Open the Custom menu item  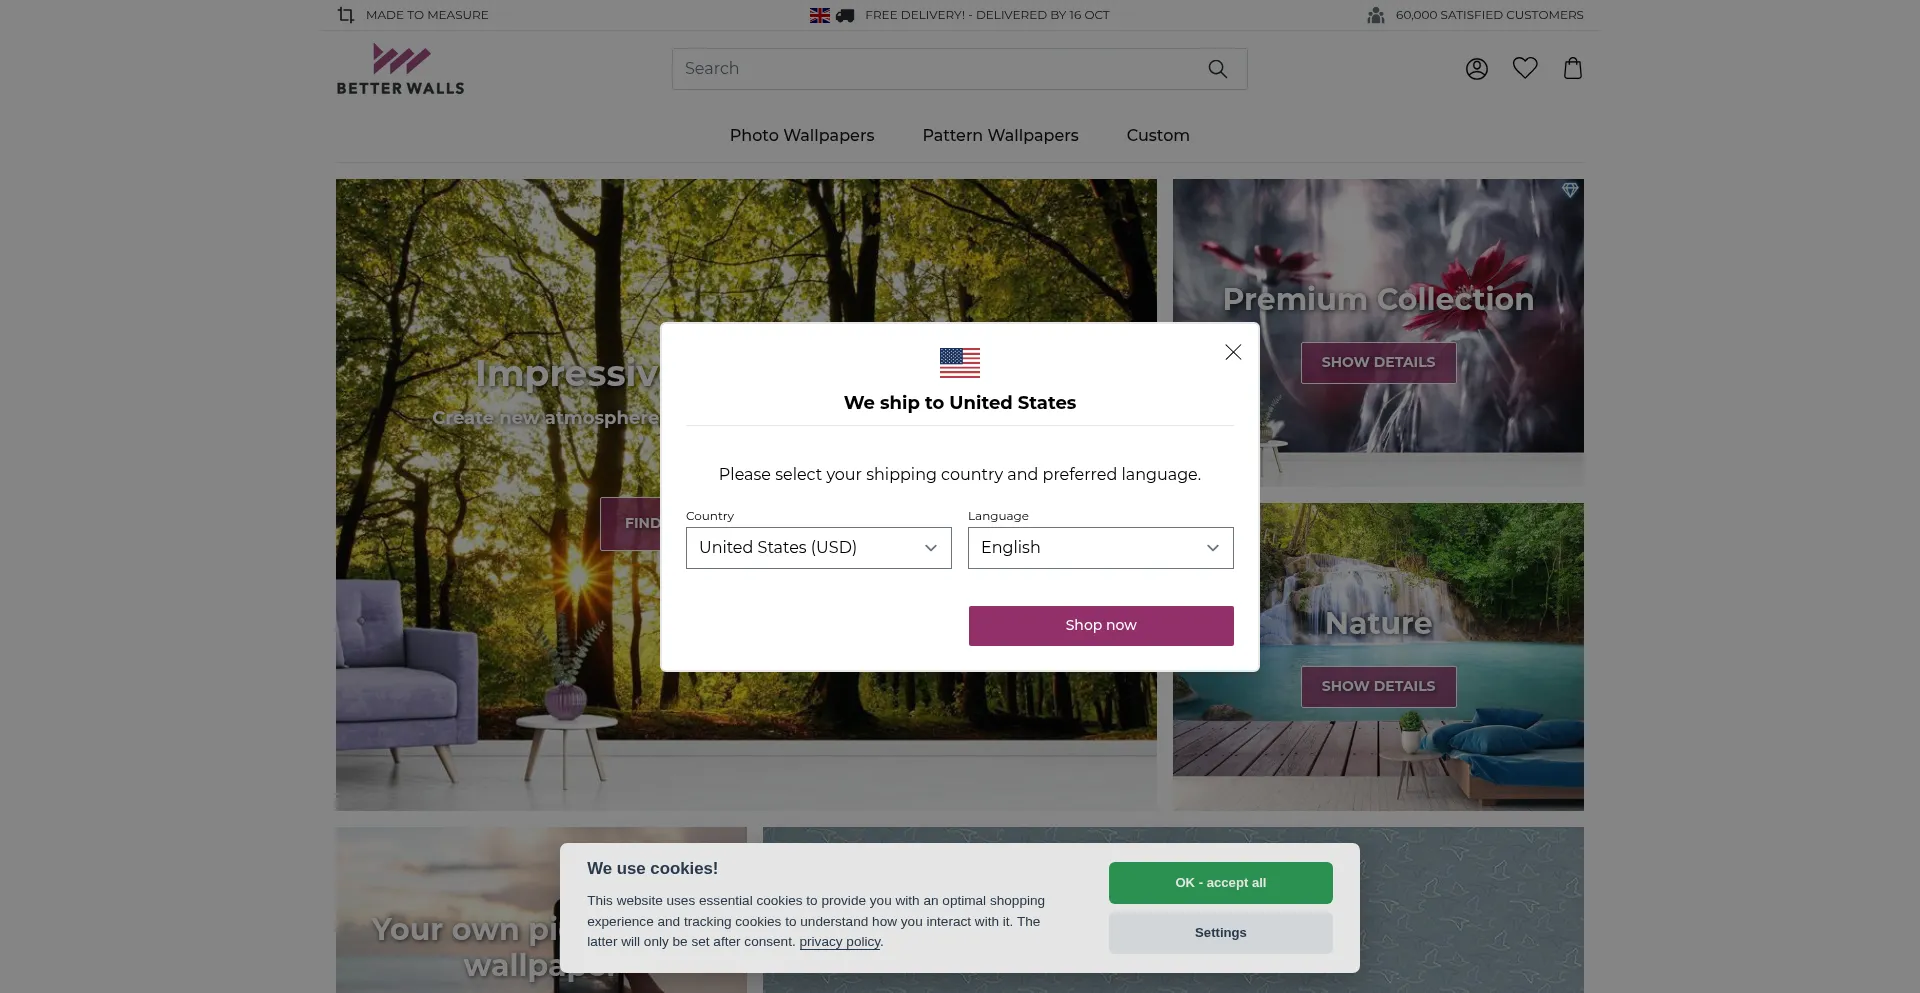tap(1158, 135)
